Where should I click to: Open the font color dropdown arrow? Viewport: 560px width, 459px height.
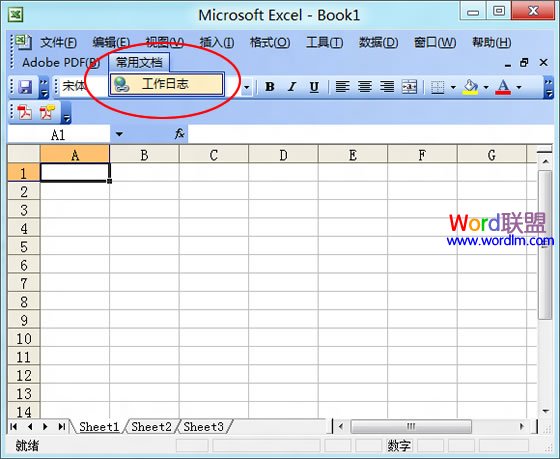pyautogui.click(x=519, y=87)
